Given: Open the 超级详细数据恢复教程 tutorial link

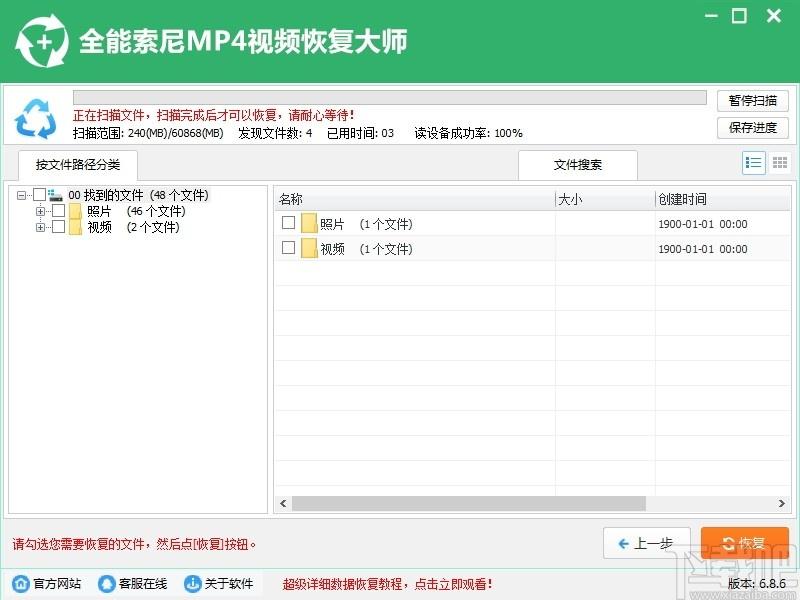Looking at the screenshot, I should (387, 584).
